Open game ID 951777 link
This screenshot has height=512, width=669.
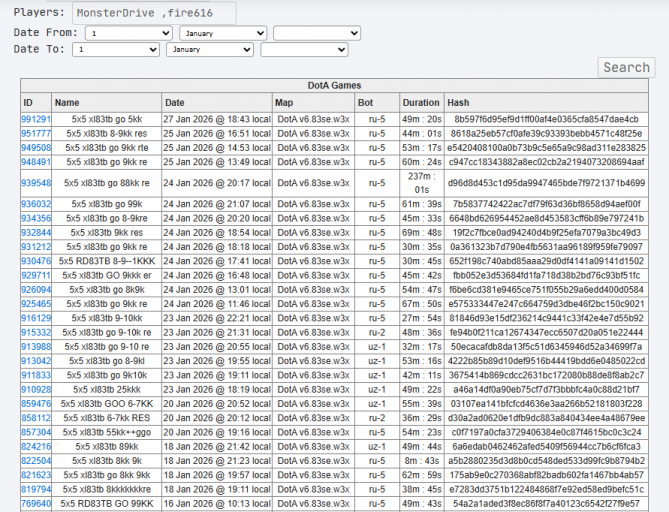click(36, 134)
